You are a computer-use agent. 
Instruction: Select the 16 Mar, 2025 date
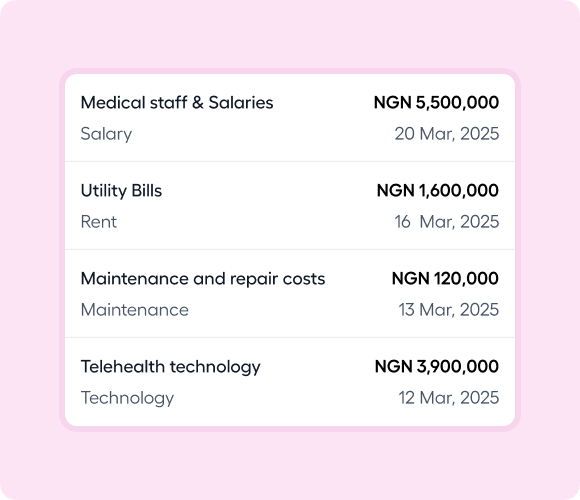[x=447, y=222]
